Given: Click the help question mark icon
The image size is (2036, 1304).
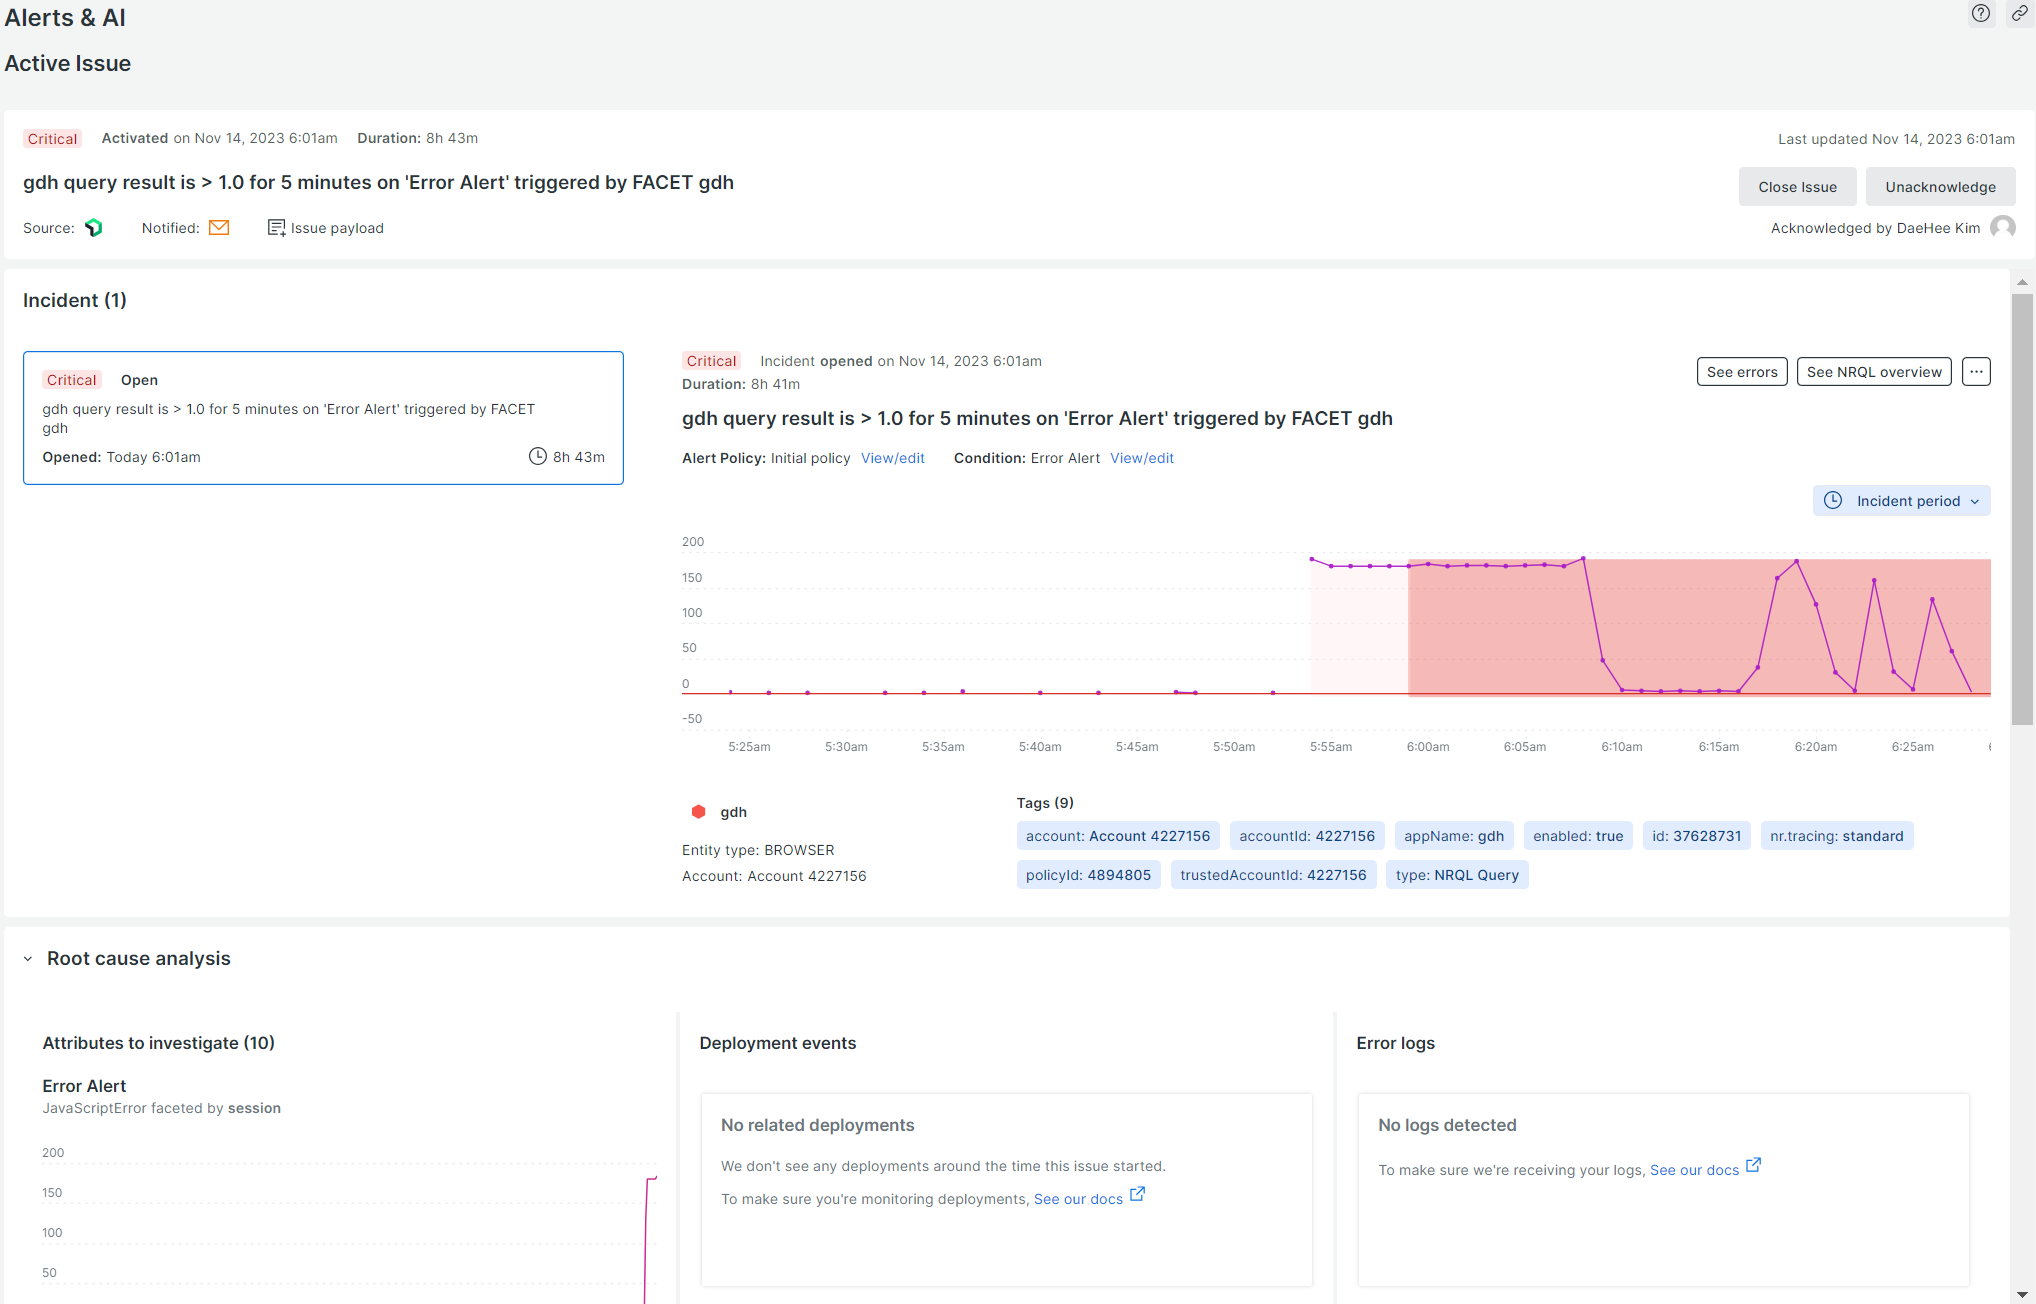Looking at the screenshot, I should click(1980, 14).
